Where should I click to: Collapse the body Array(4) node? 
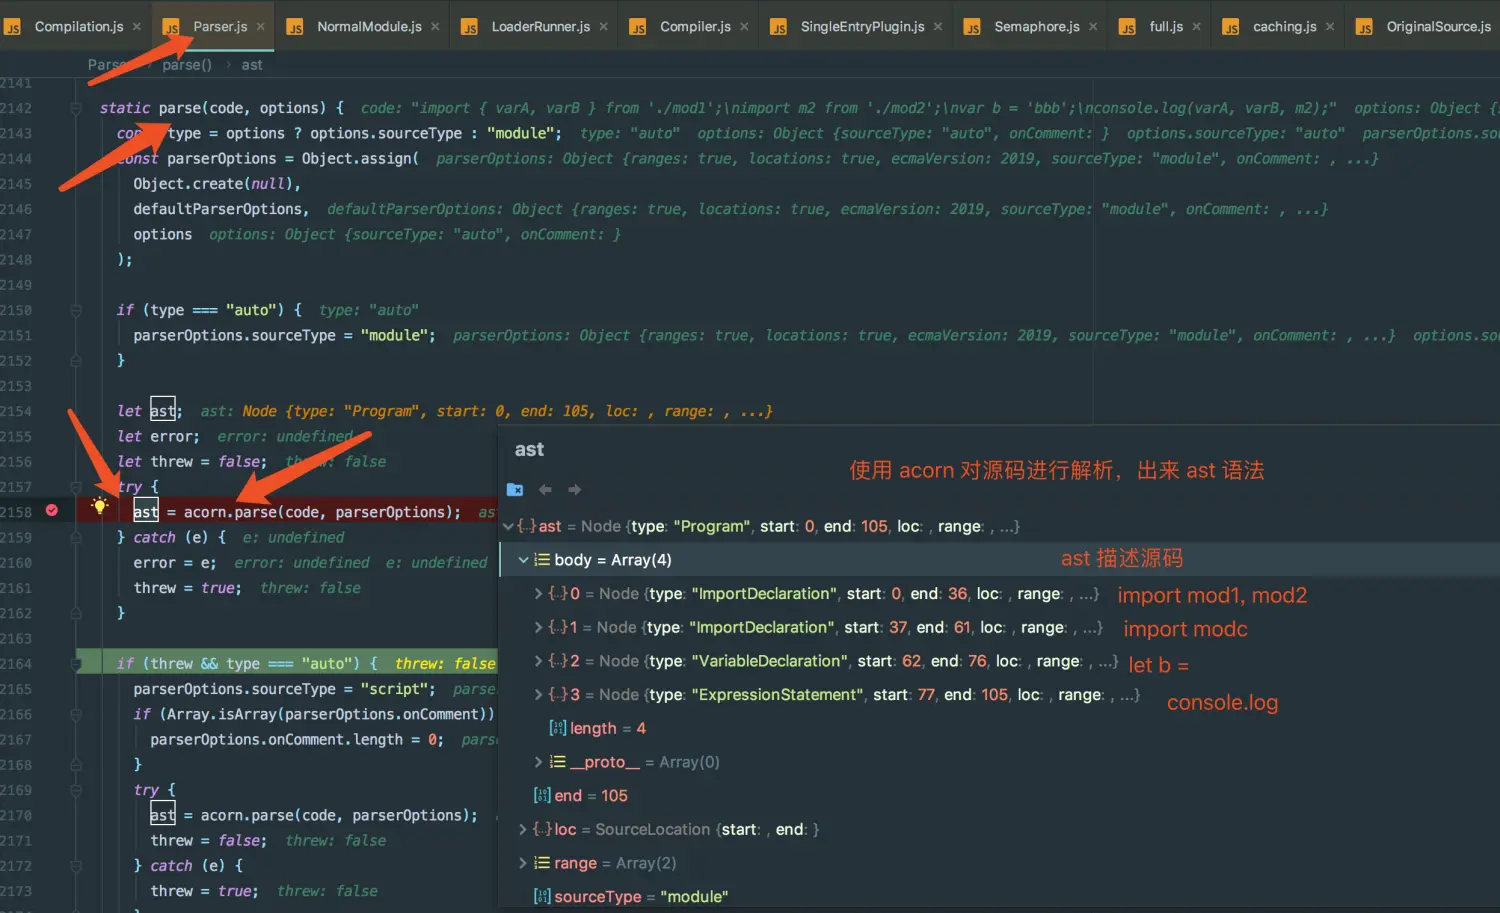[523, 560]
